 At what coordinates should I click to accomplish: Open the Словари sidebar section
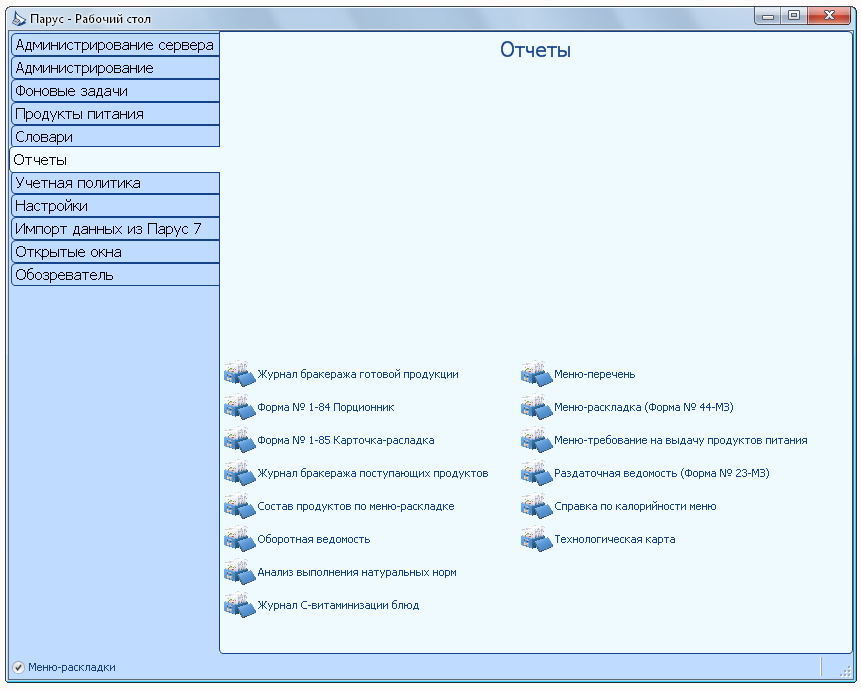point(115,137)
